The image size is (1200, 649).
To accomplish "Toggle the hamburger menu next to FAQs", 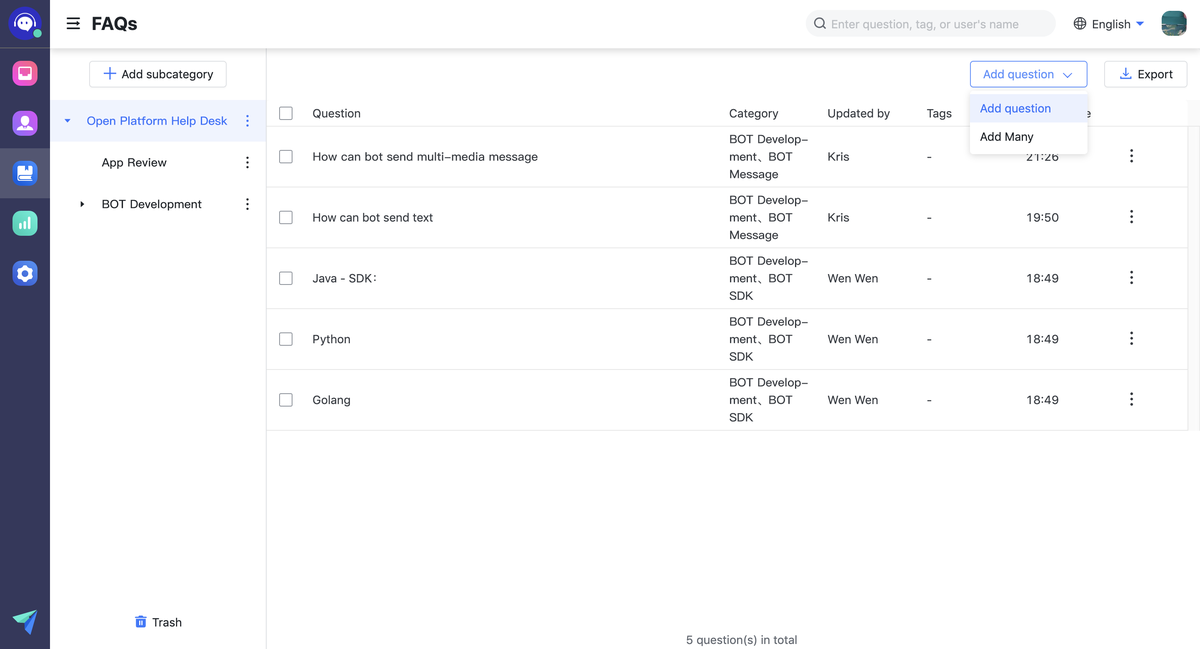I will point(73,23).
